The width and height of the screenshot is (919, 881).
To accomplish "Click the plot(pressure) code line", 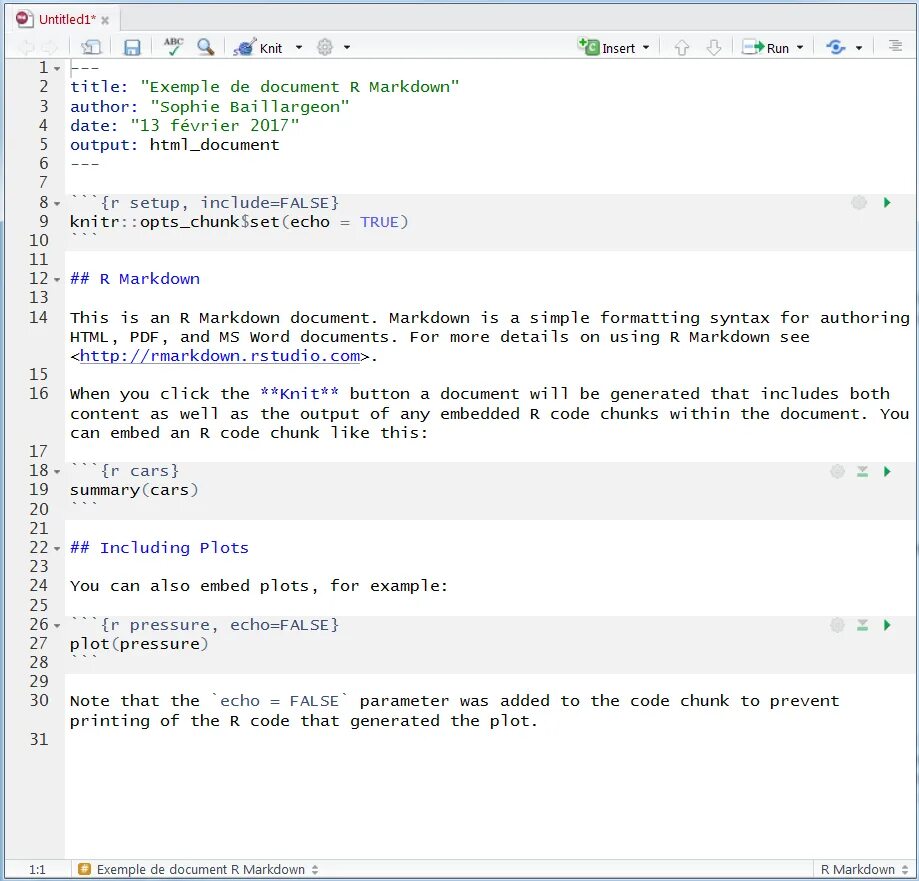I will point(139,644).
